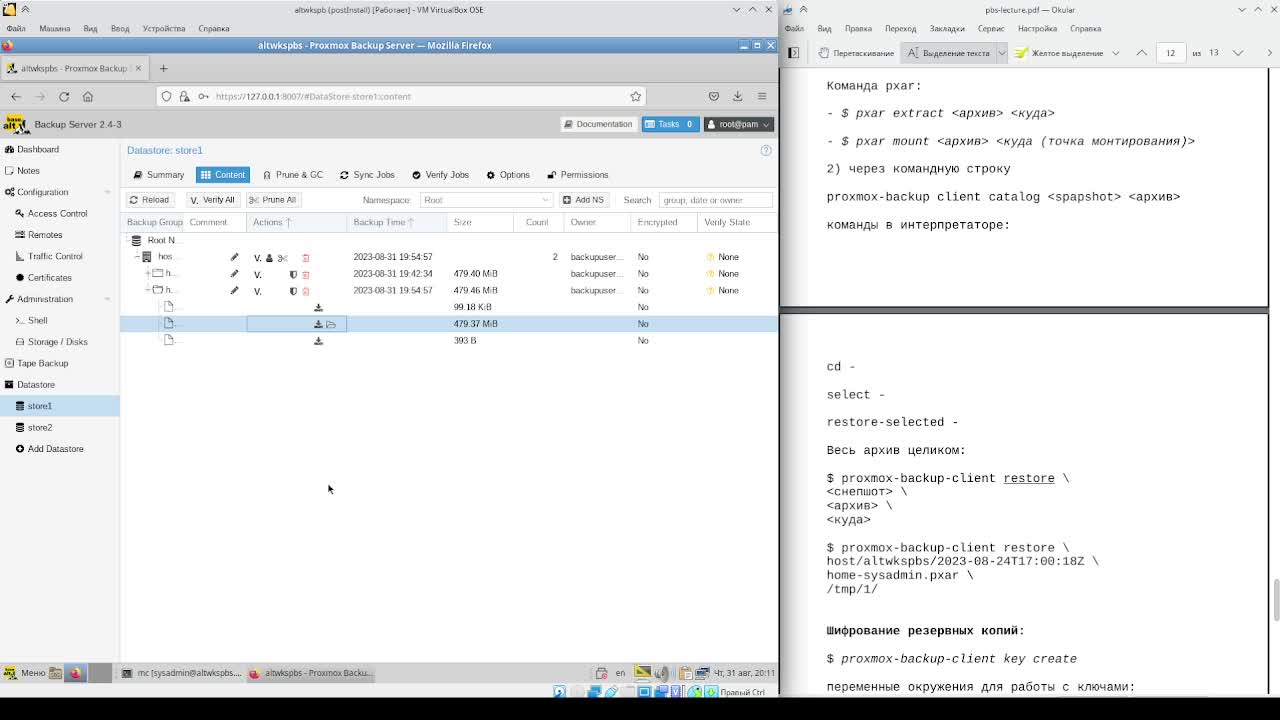Open Firefox application menu
Image resolution: width=1280 pixels, height=720 pixels.
click(761, 96)
